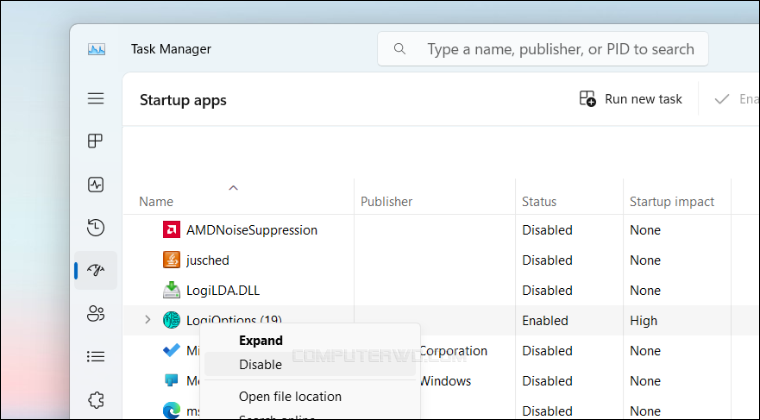Viewport: 760px width, 420px height.
Task: Click the Task Manager window title
Action: point(171,49)
